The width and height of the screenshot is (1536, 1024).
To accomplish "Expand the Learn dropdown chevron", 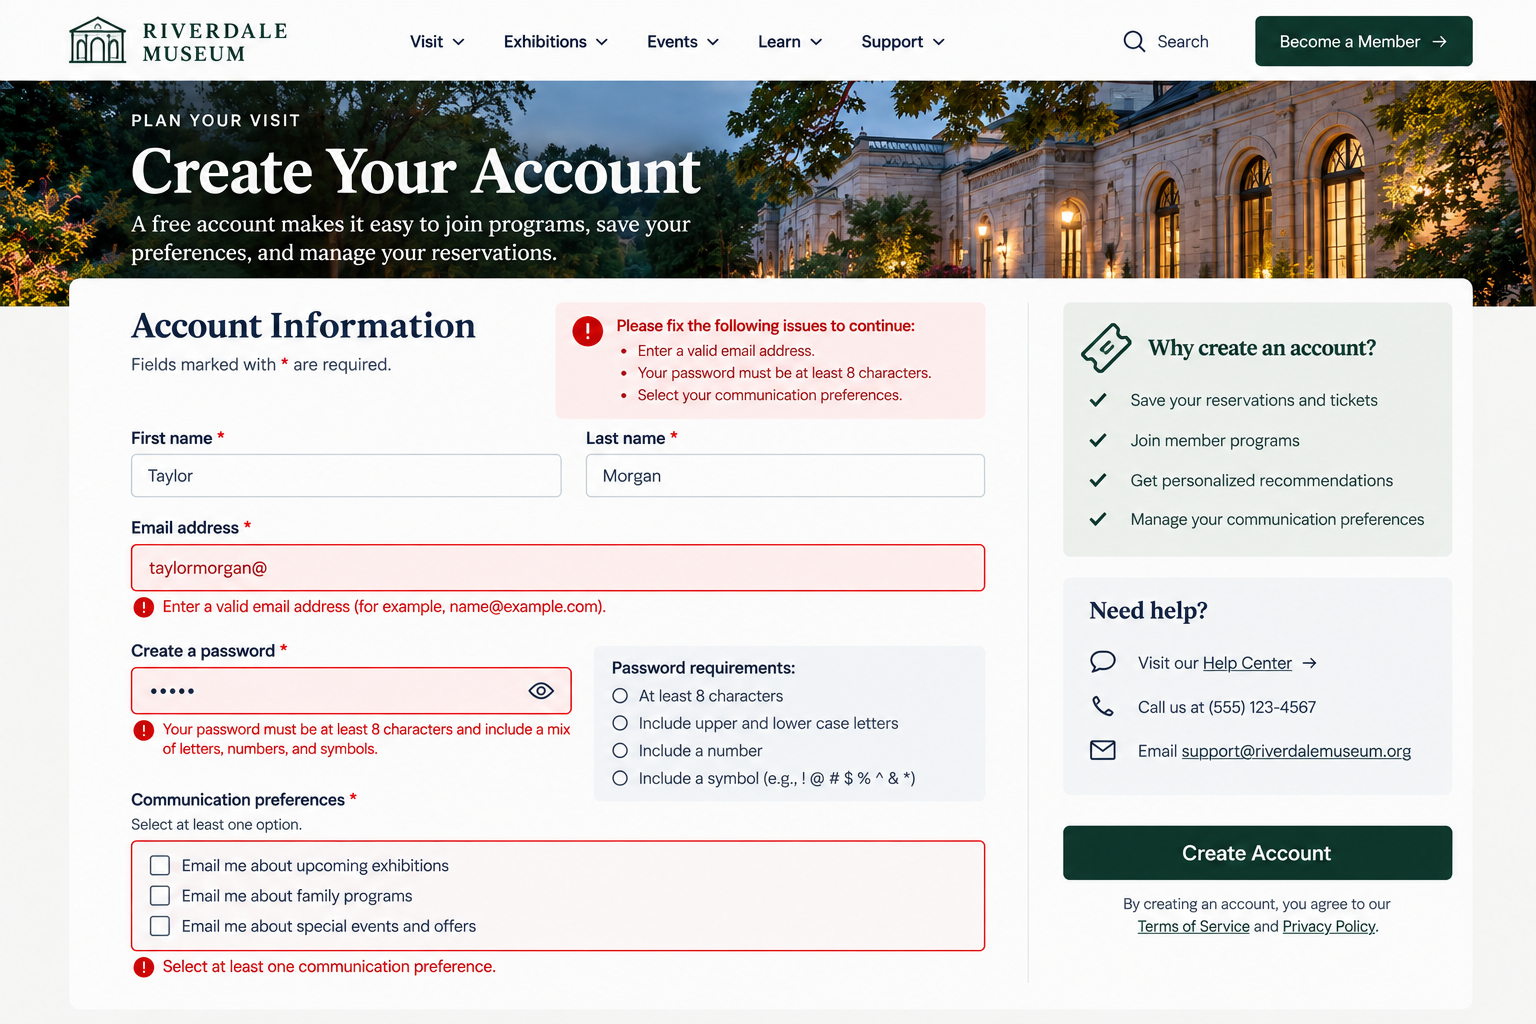I will click(816, 42).
